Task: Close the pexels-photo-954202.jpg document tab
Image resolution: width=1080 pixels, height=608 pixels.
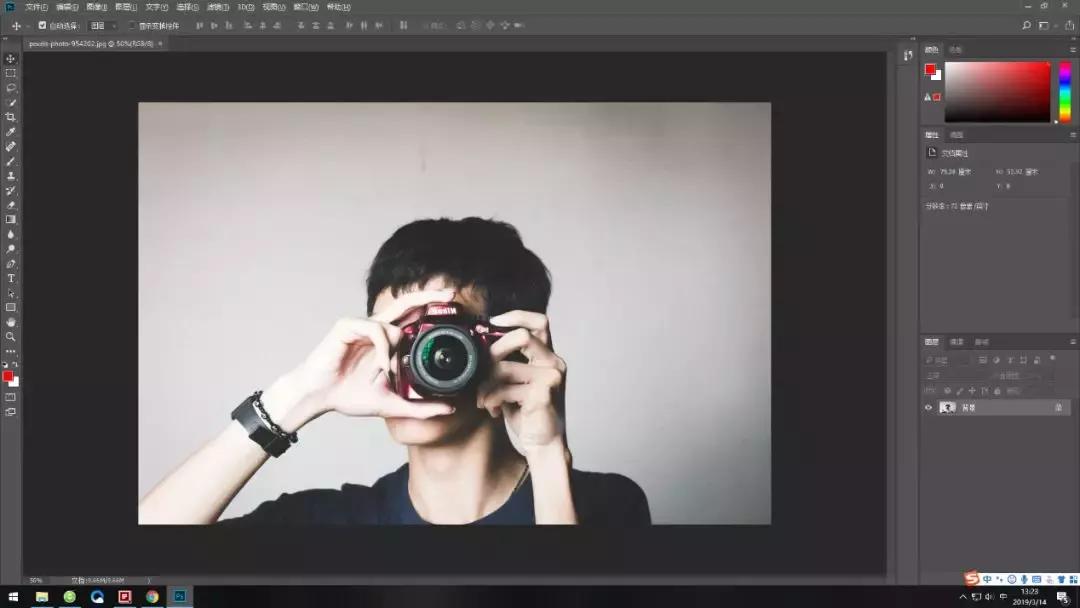Action: [x=160, y=43]
